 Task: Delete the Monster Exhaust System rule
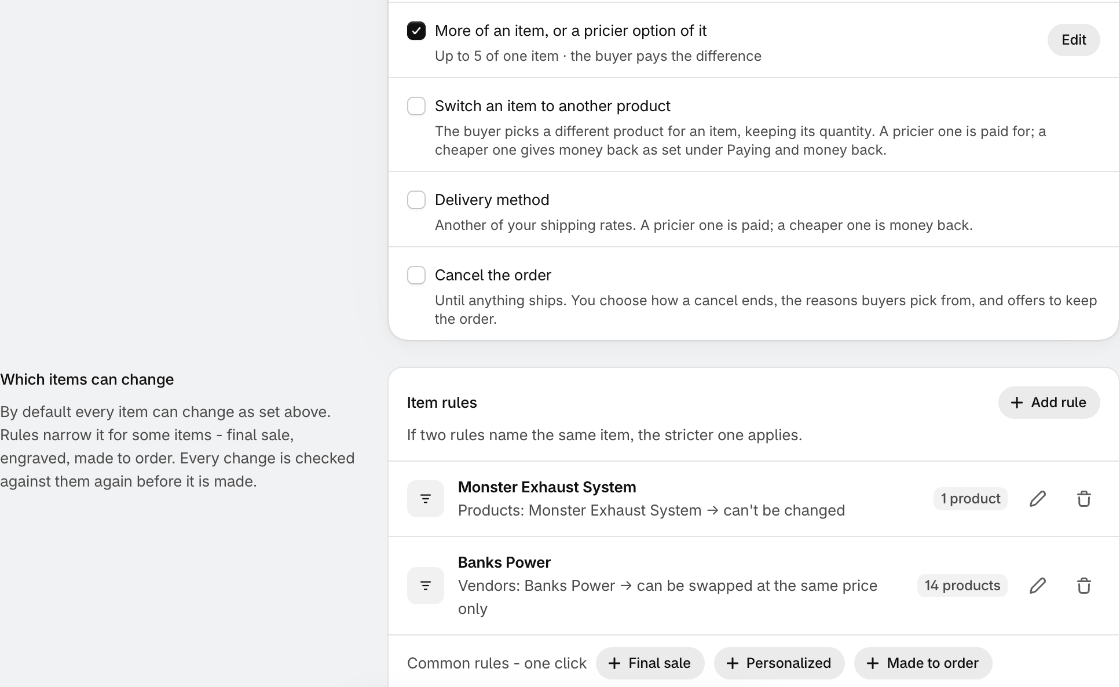click(x=1084, y=498)
